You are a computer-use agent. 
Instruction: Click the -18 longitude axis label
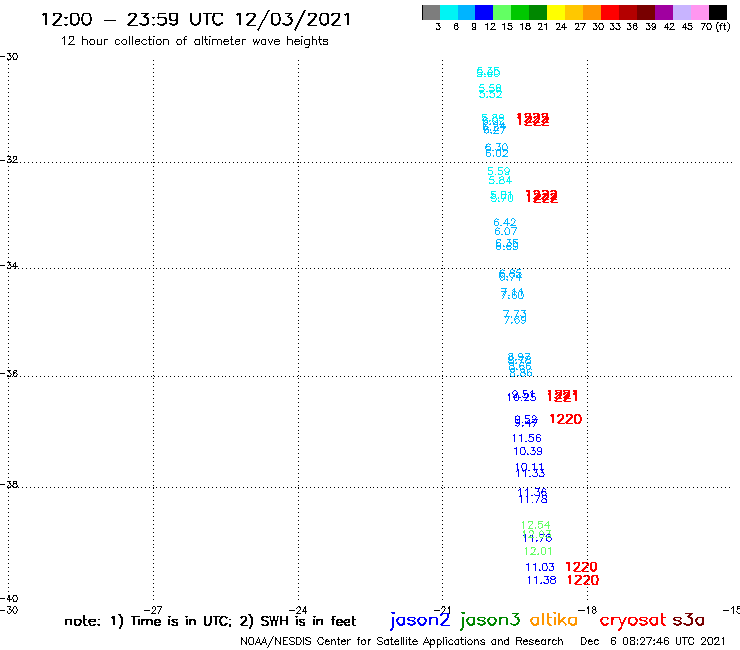[588, 610]
